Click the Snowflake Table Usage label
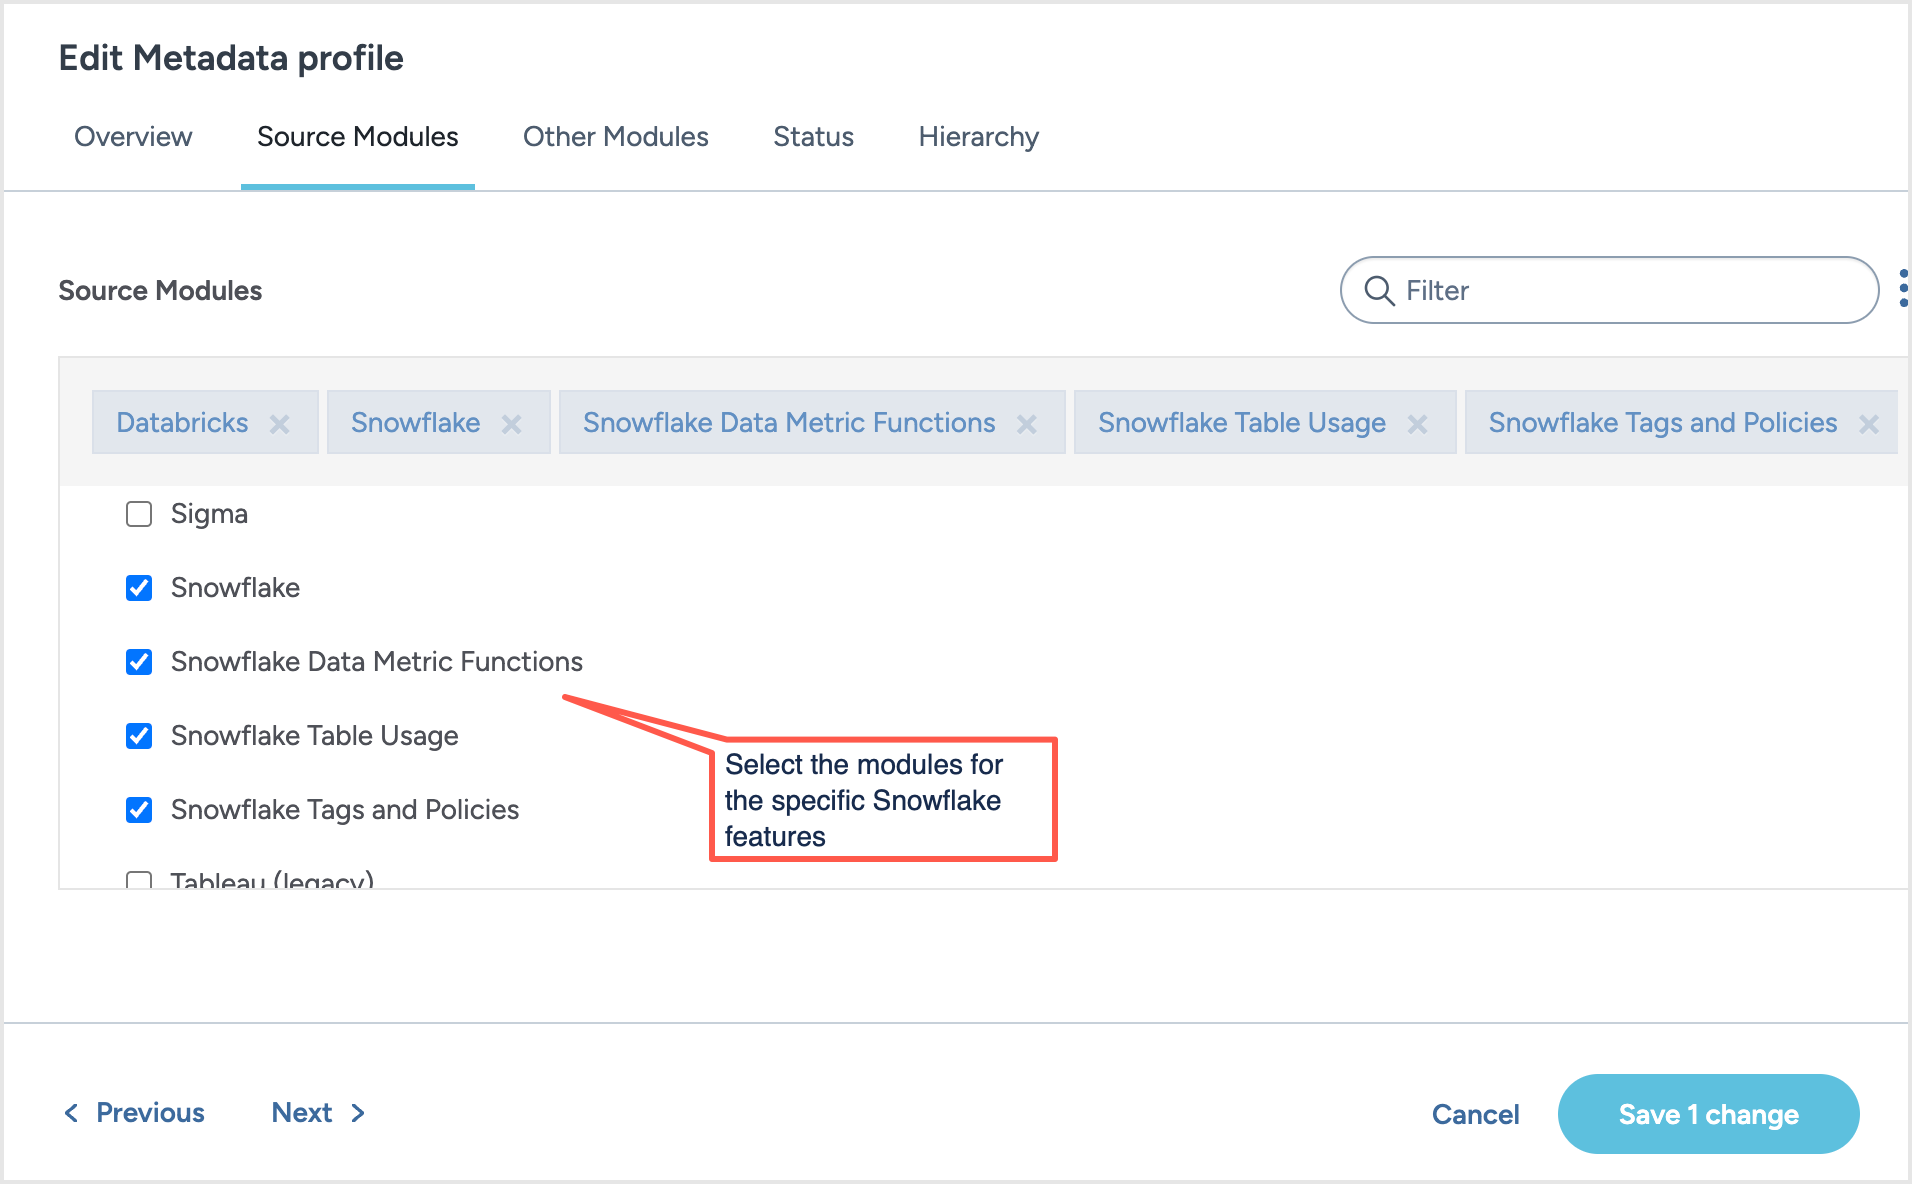 (x=315, y=736)
